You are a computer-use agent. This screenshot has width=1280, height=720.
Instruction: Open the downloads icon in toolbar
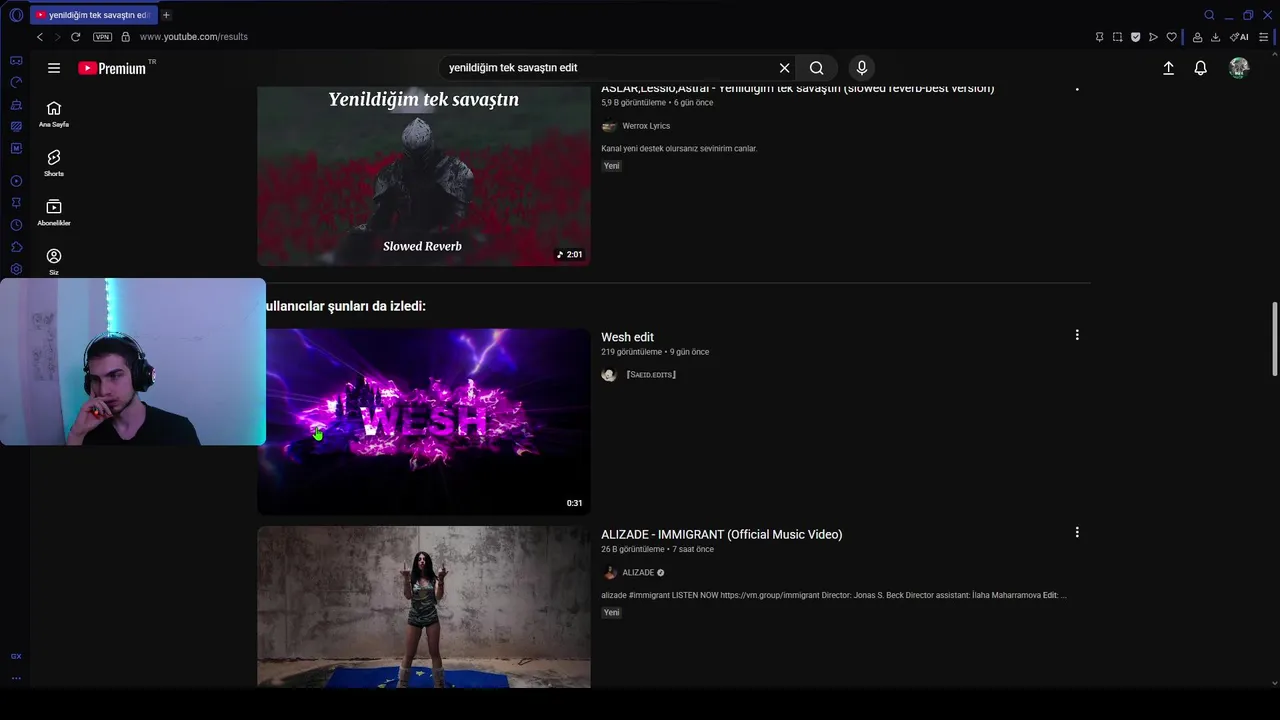click(1215, 37)
